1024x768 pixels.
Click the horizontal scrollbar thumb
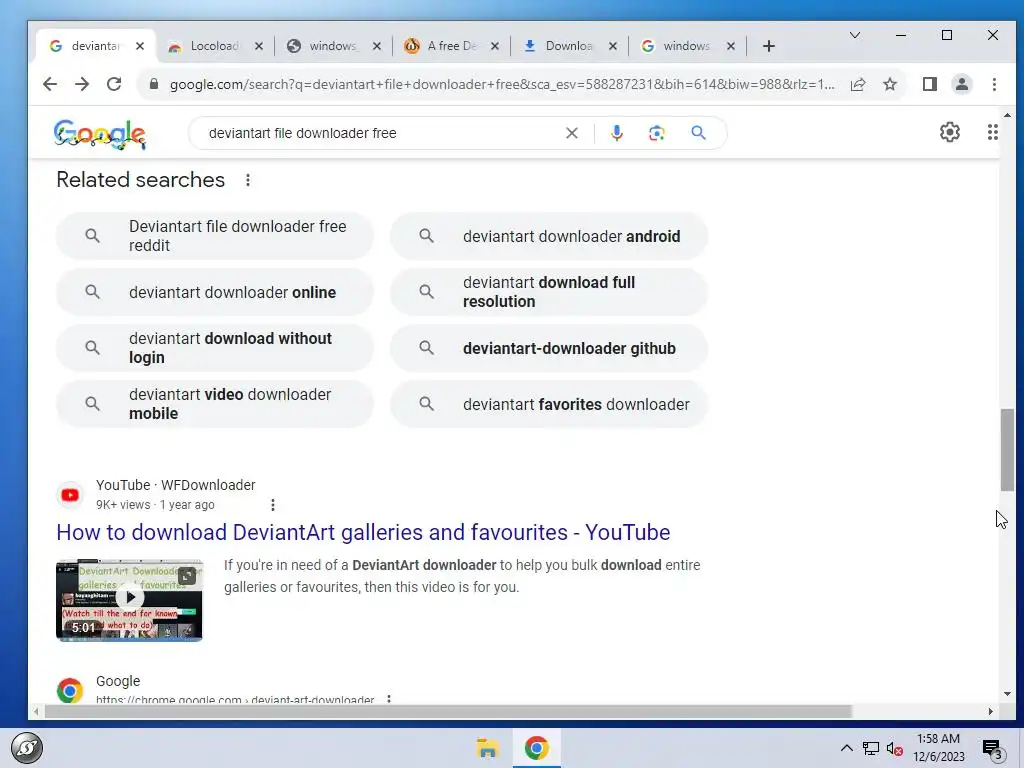pos(448,711)
